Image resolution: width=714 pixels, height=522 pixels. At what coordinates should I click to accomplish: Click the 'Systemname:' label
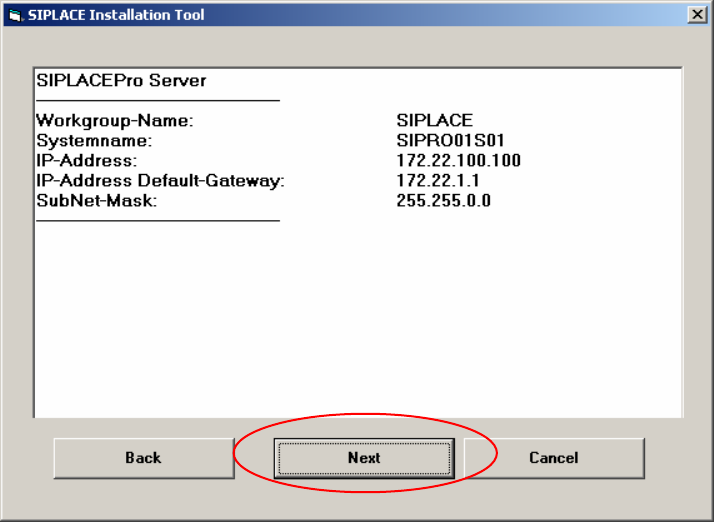(94, 141)
